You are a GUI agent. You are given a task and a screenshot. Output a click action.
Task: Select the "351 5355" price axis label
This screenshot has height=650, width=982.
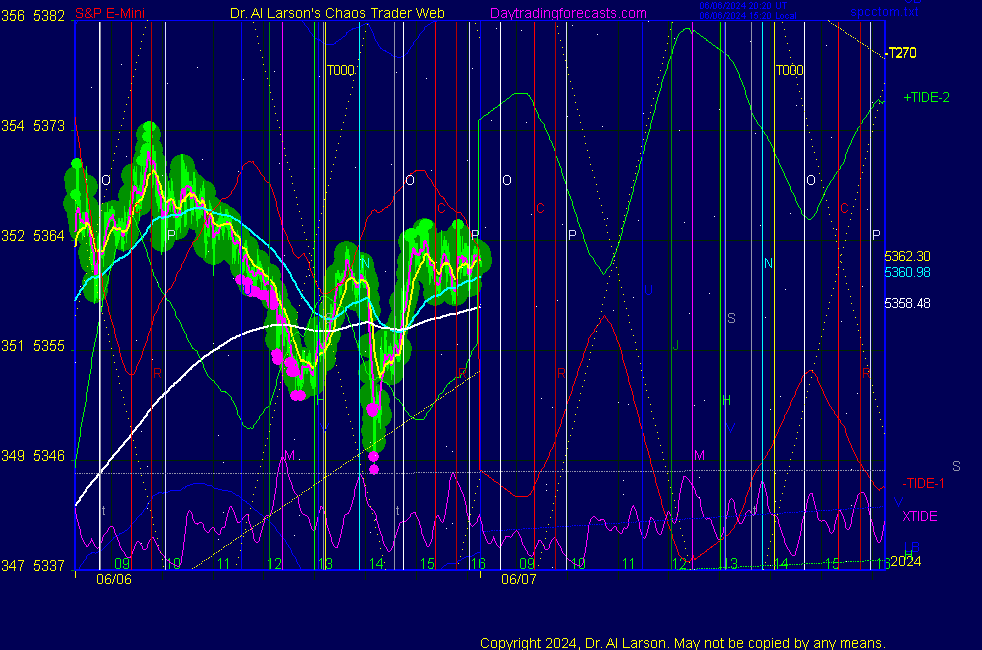tap(33, 346)
